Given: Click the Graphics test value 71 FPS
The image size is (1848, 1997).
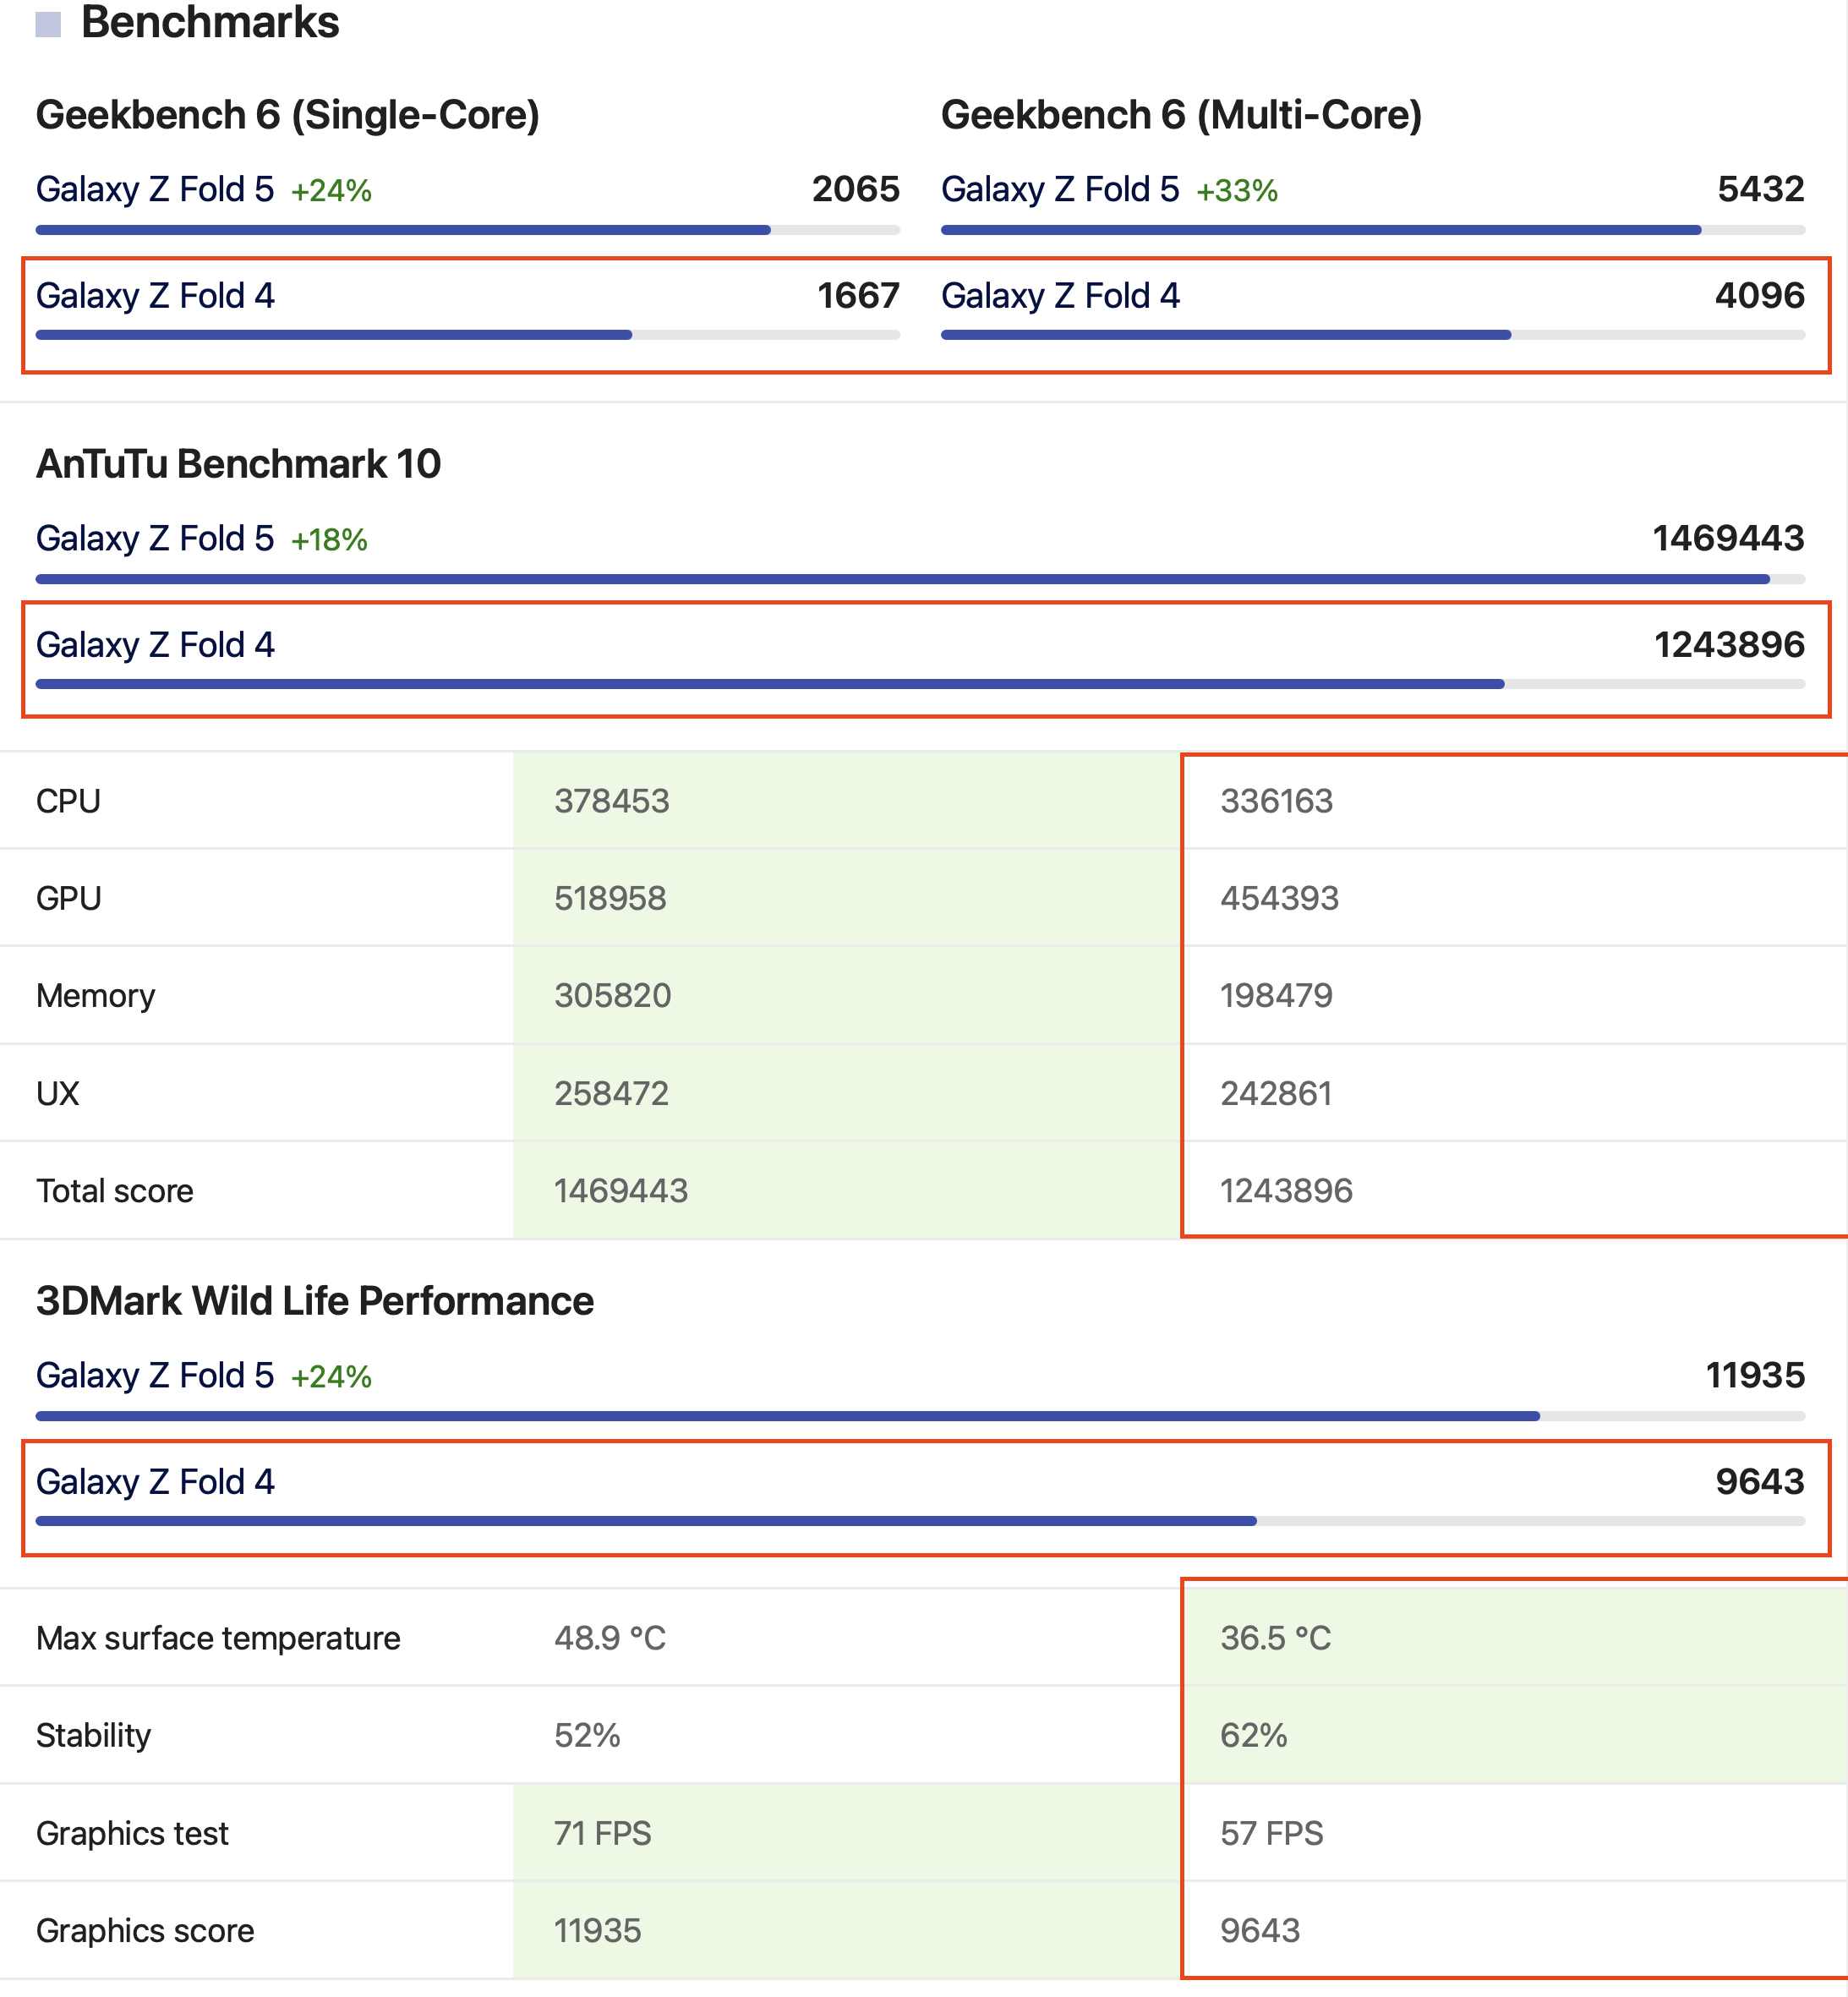Looking at the screenshot, I should click(x=603, y=1833).
